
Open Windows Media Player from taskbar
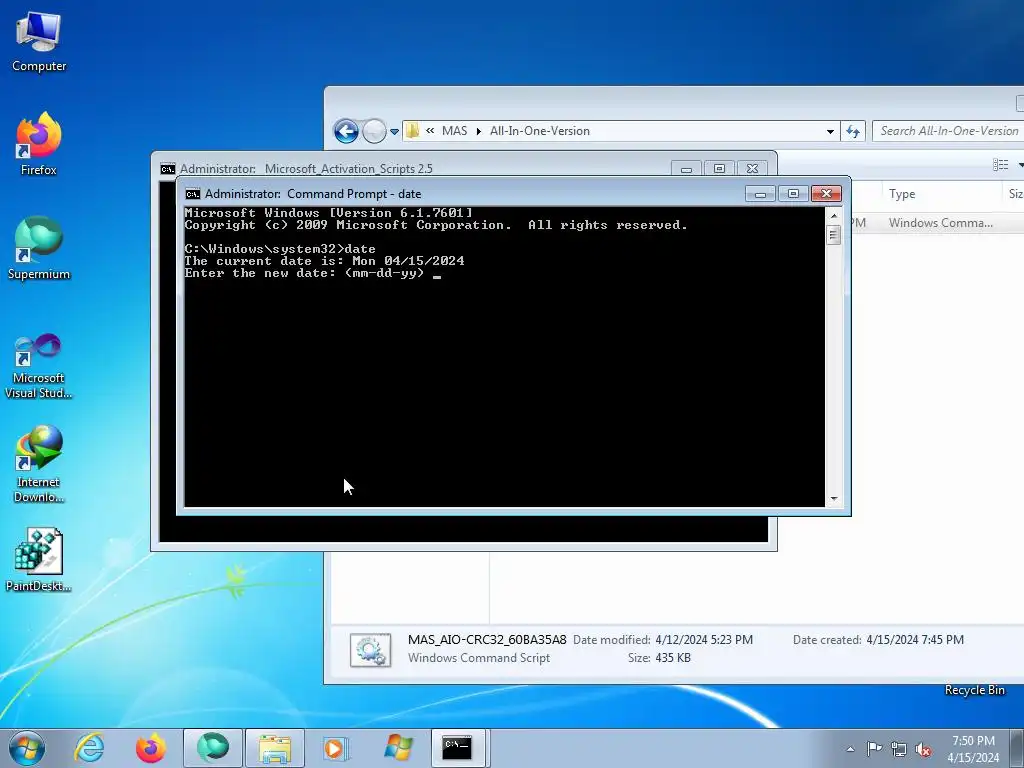[x=336, y=748]
